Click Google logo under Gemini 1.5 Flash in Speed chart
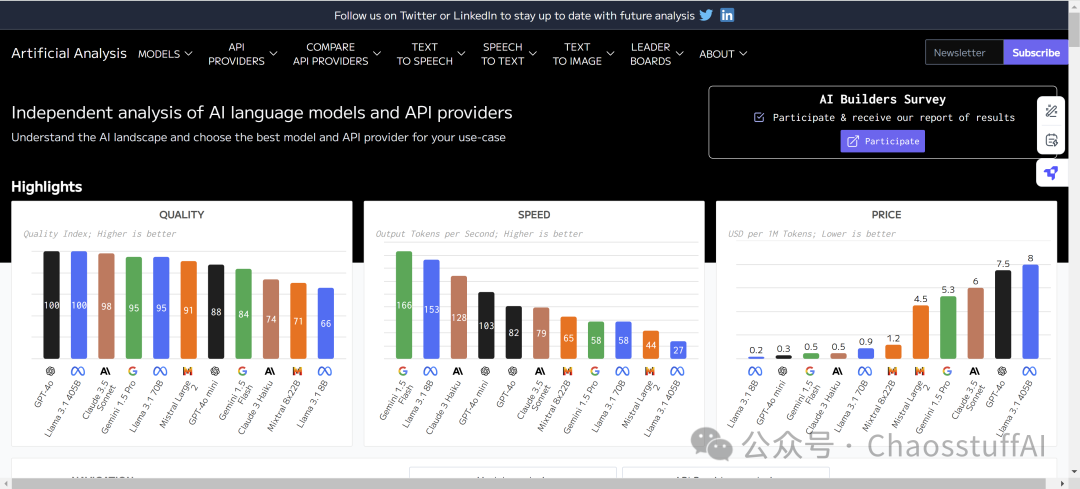Image resolution: width=1080 pixels, height=489 pixels. [404, 370]
